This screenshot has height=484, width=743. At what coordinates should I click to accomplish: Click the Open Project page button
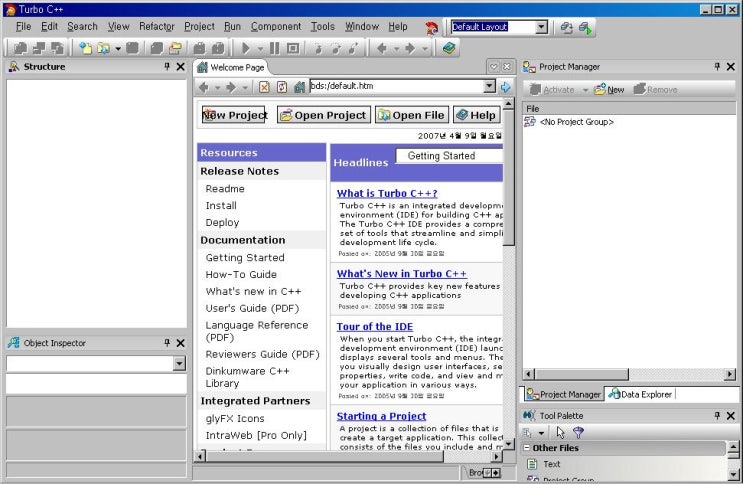(x=324, y=115)
